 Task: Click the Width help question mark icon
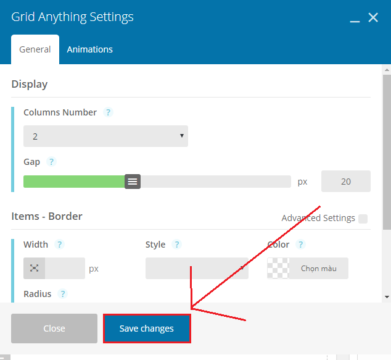[x=59, y=244]
